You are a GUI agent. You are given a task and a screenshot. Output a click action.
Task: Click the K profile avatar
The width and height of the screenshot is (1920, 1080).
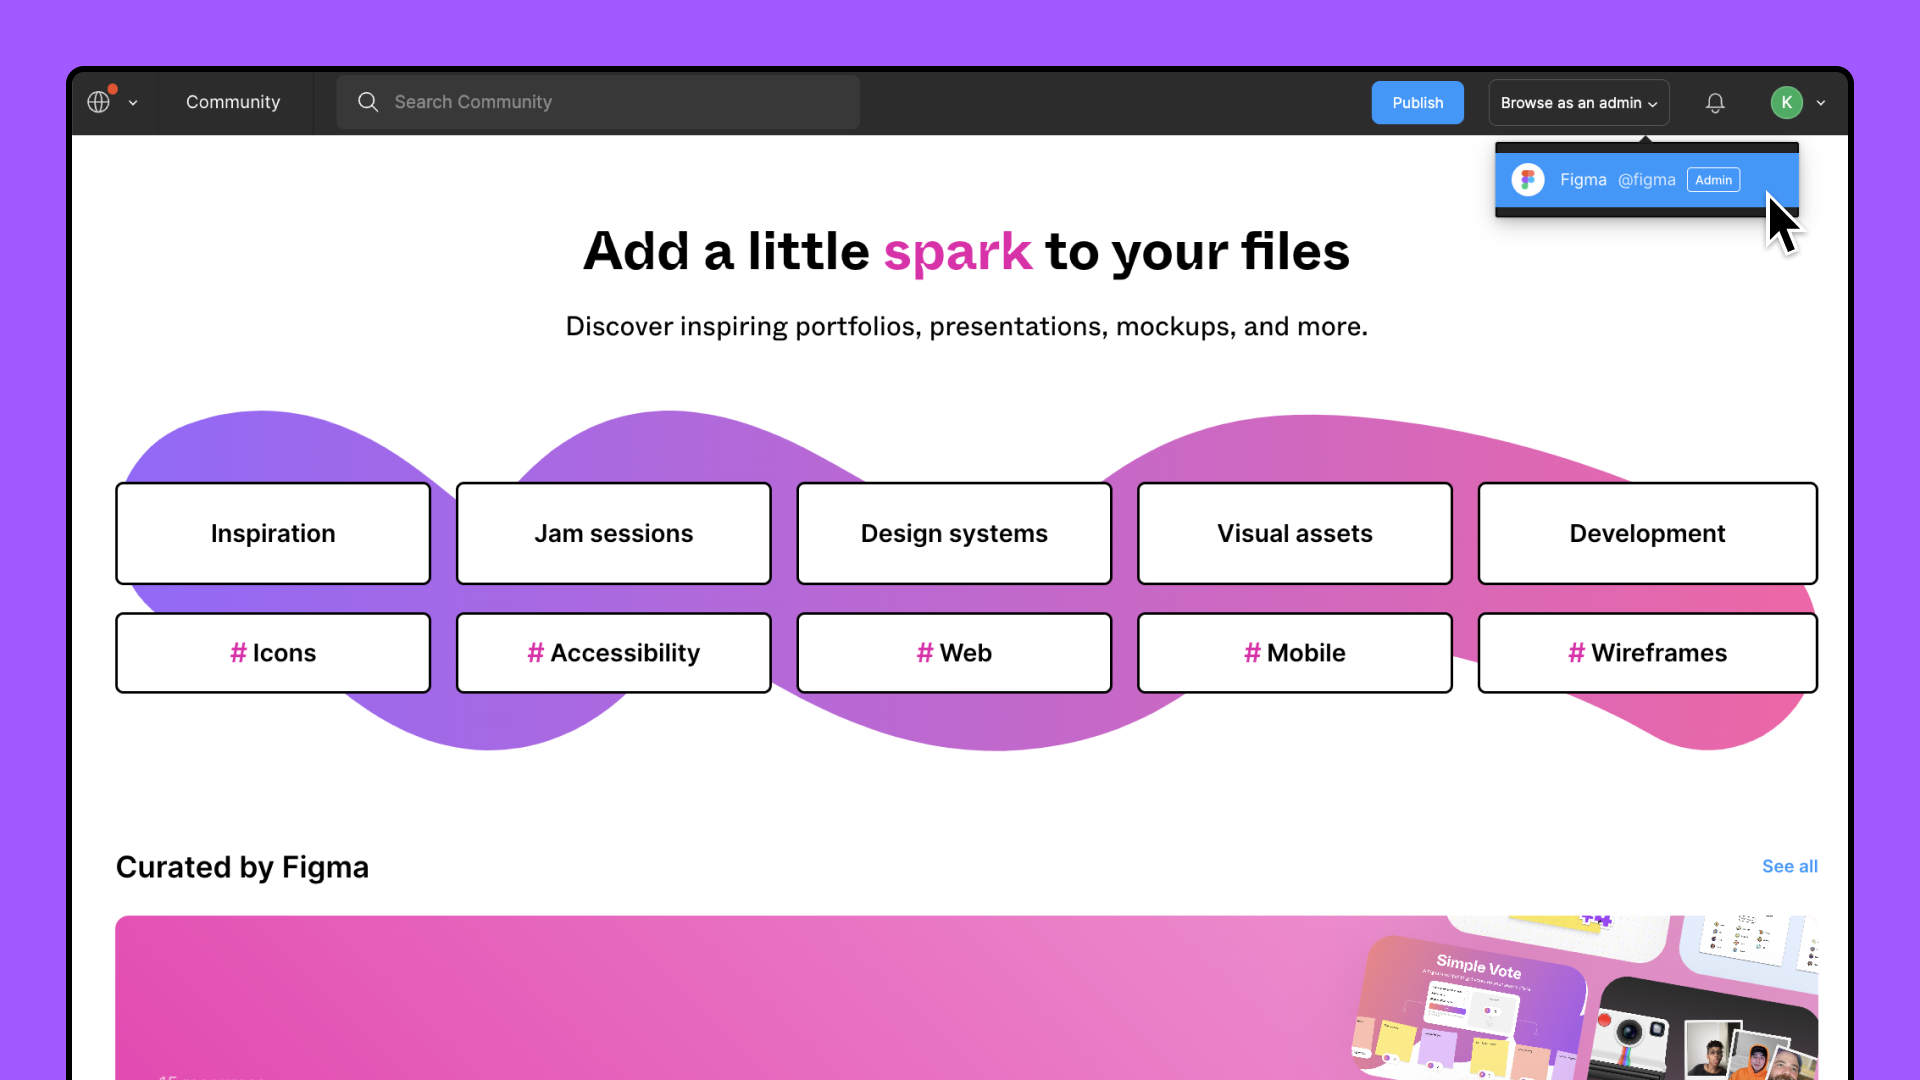1788,102
